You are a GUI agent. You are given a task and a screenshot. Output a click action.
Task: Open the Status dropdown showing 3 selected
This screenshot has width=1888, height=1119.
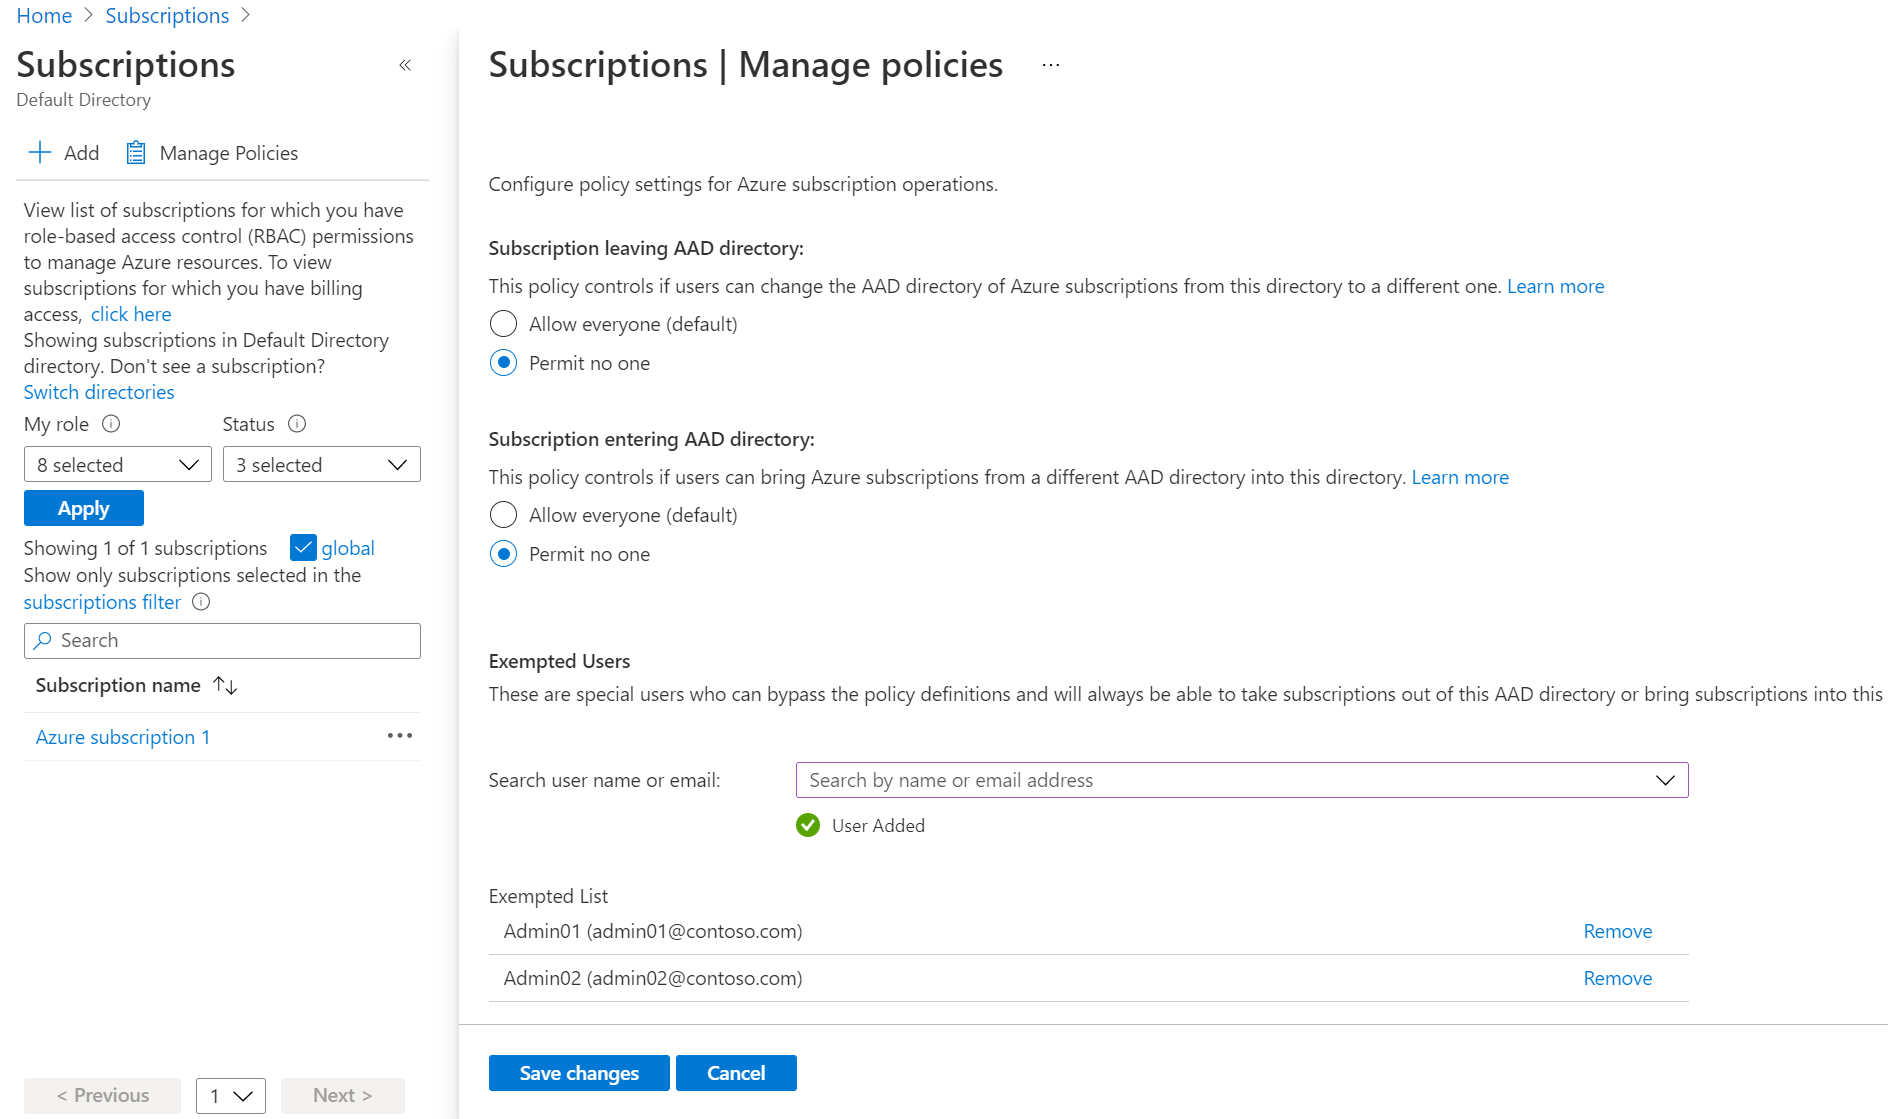click(321, 464)
